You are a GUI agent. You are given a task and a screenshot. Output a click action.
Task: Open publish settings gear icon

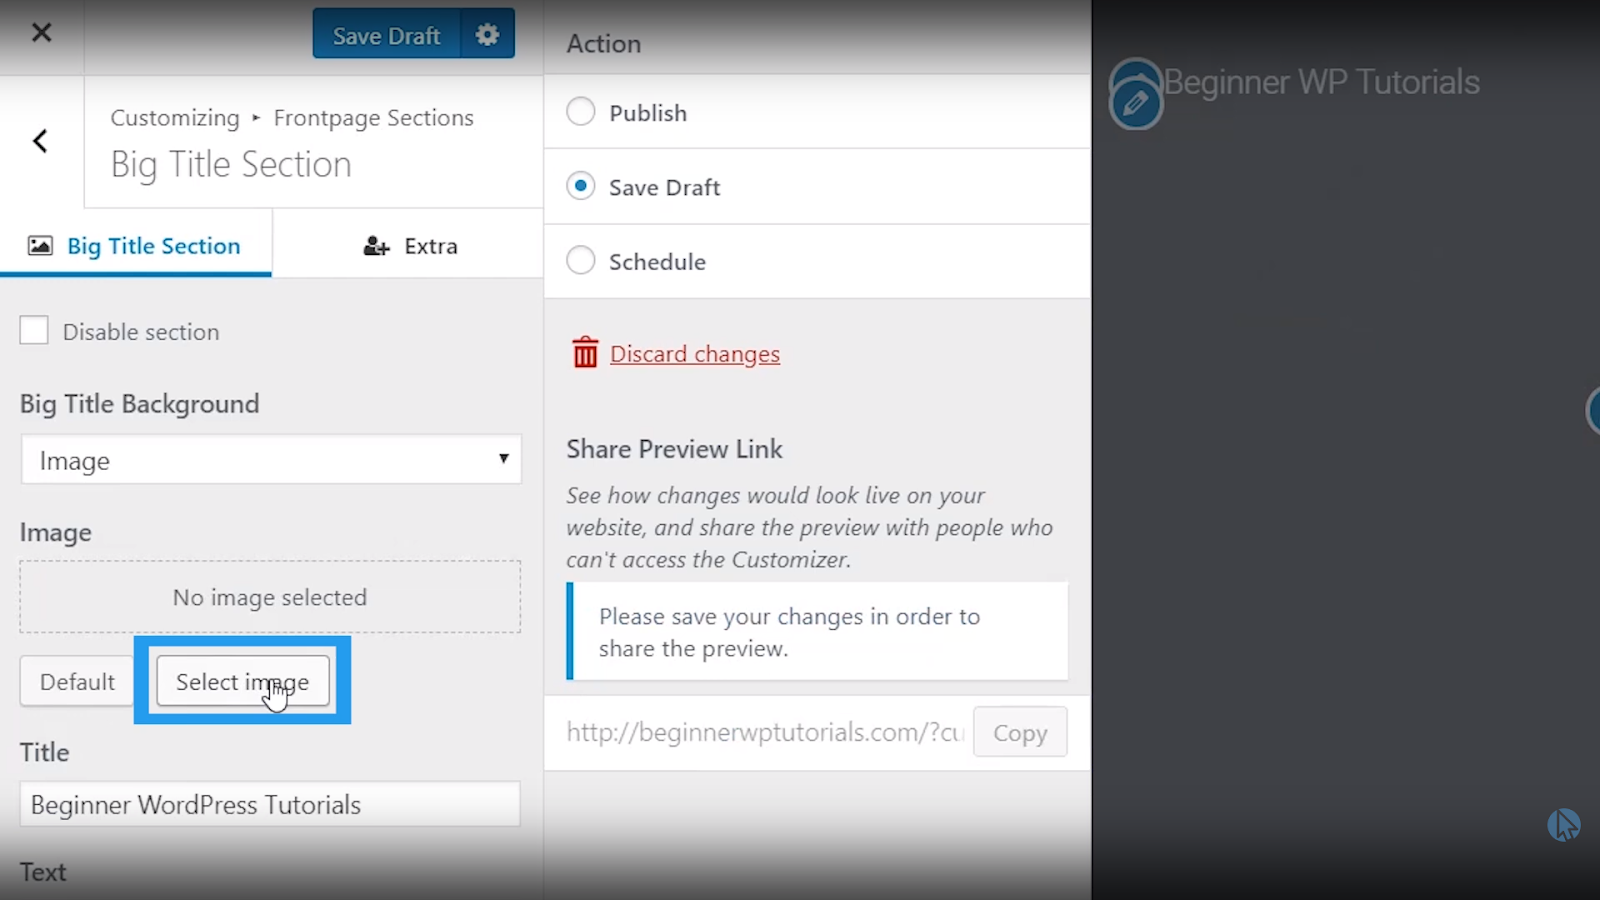488,35
